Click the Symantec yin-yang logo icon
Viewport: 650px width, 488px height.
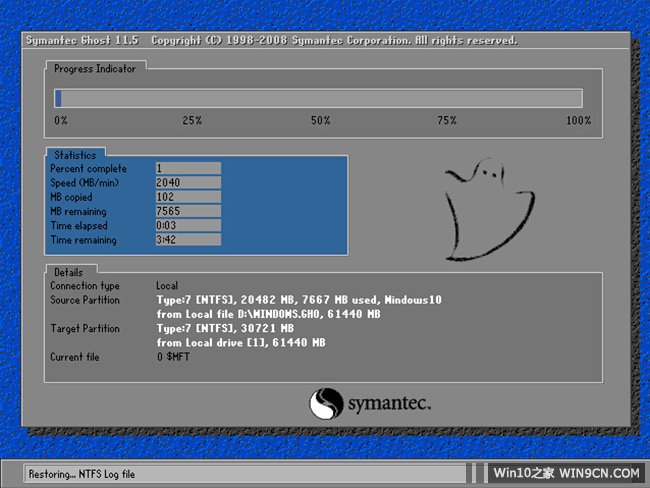click(326, 405)
